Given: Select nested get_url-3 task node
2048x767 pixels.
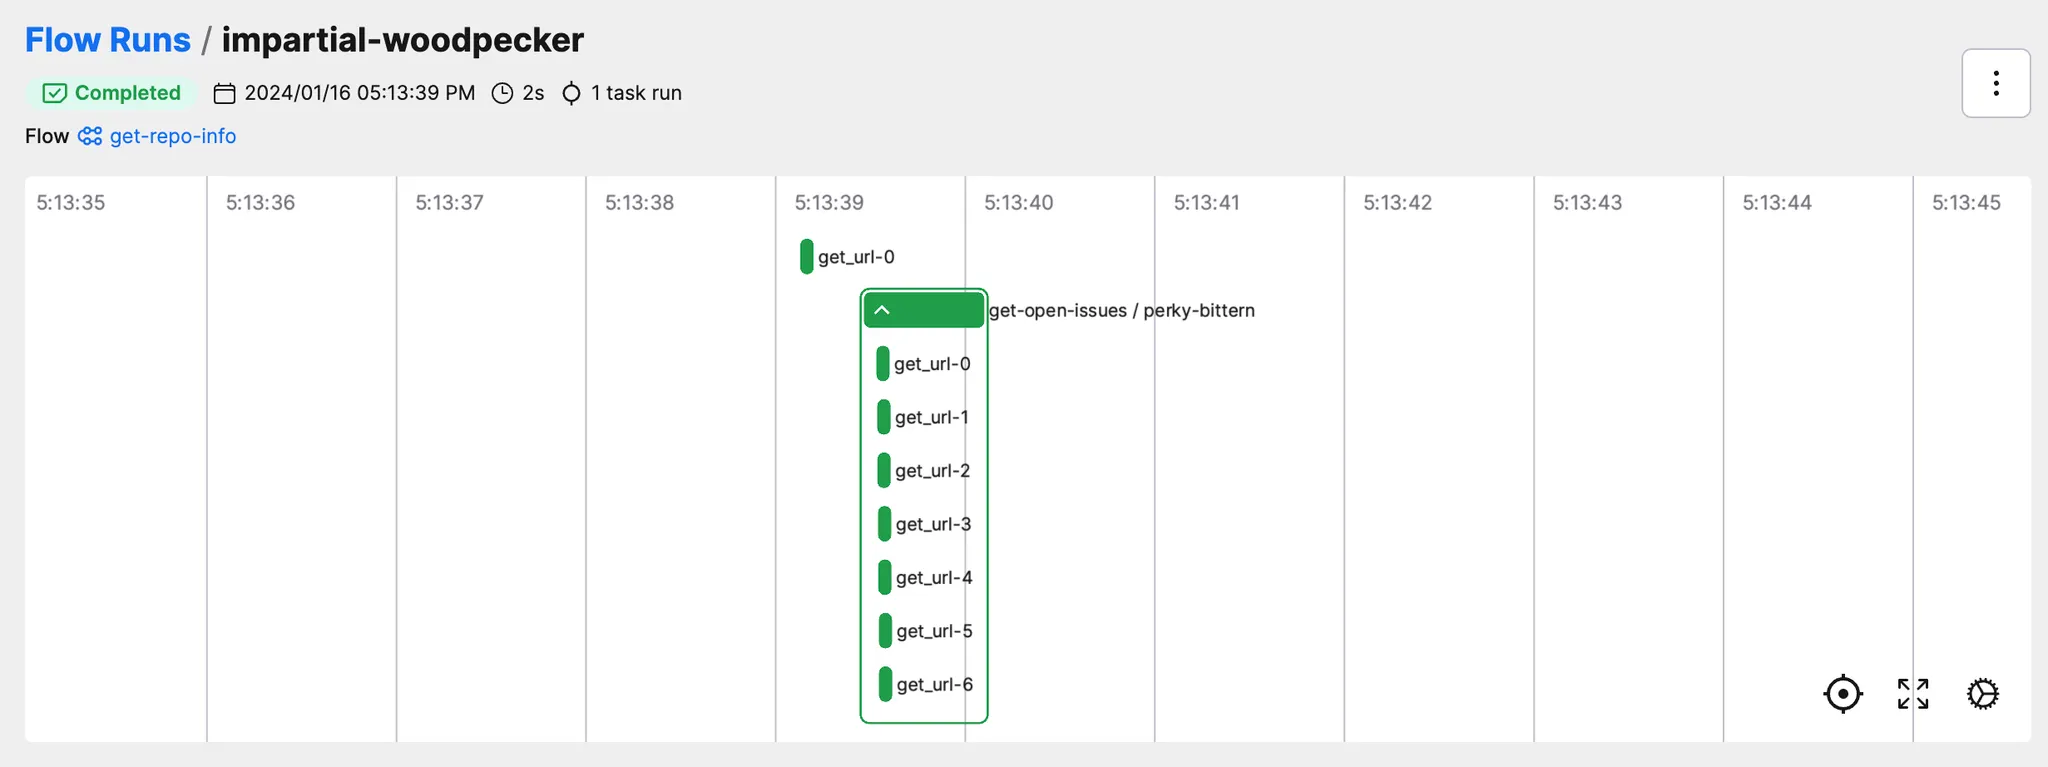Looking at the screenshot, I should 885,524.
